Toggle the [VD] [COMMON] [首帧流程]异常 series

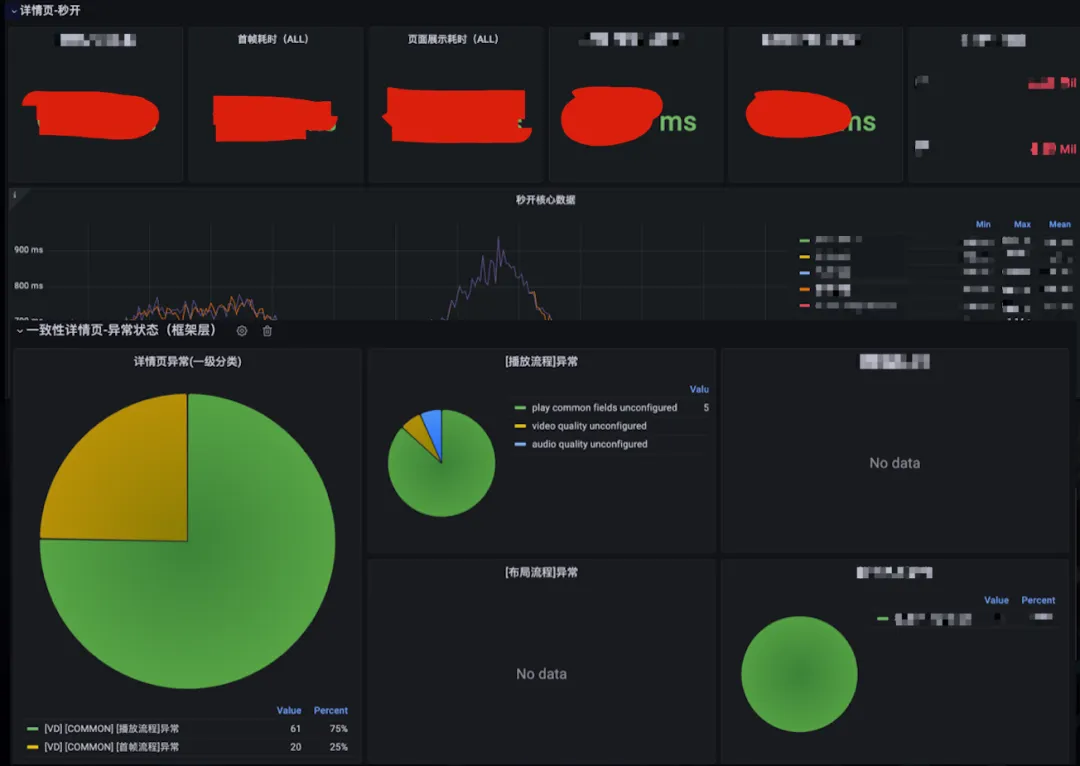coord(112,747)
